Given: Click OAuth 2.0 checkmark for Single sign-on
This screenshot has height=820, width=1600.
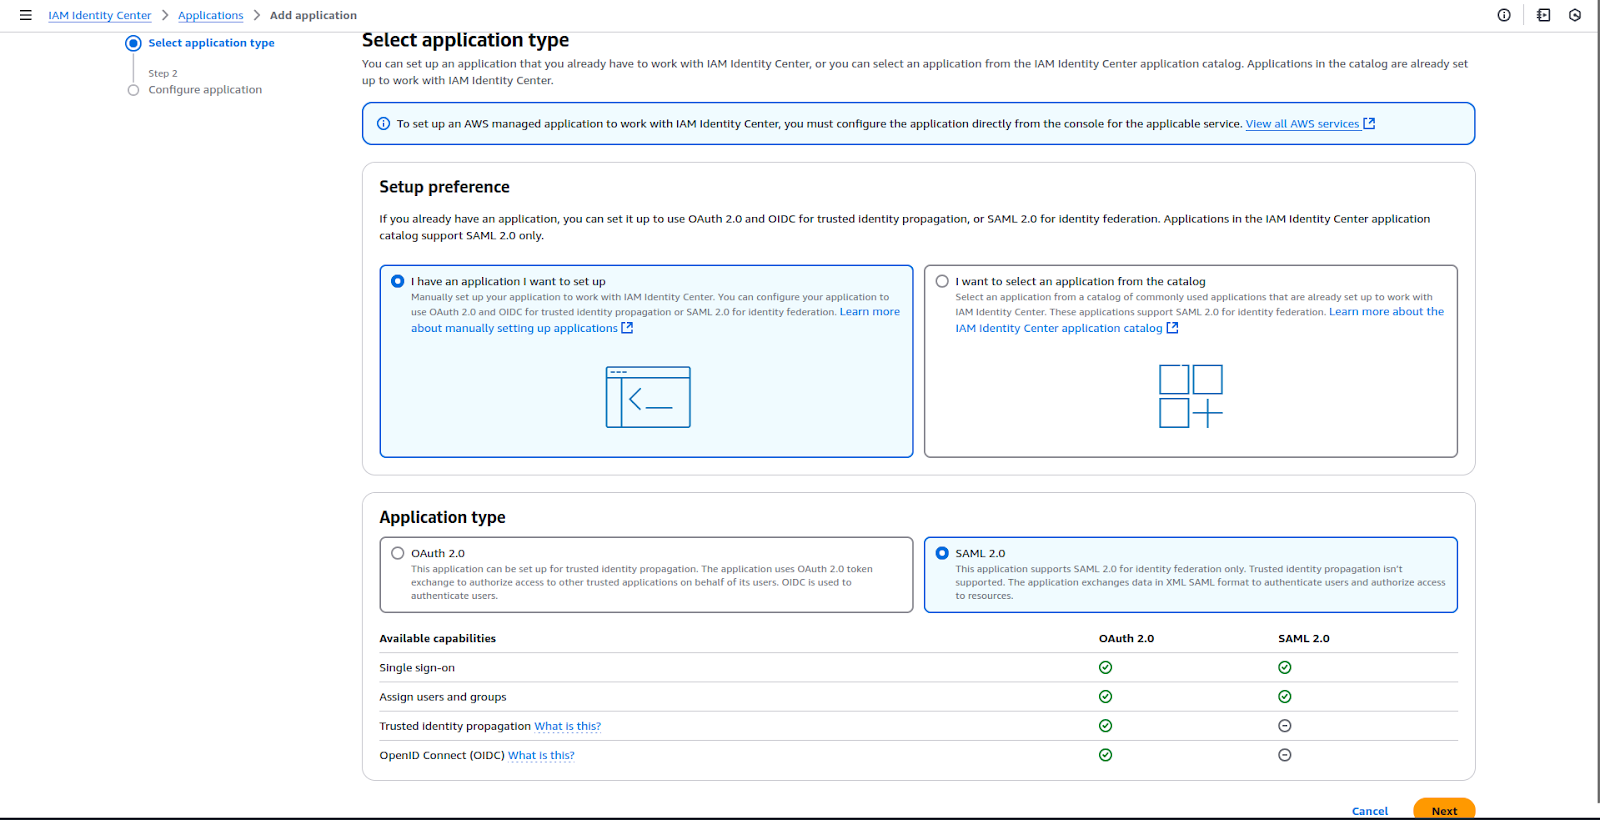Looking at the screenshot, I should click(1105, 667).
